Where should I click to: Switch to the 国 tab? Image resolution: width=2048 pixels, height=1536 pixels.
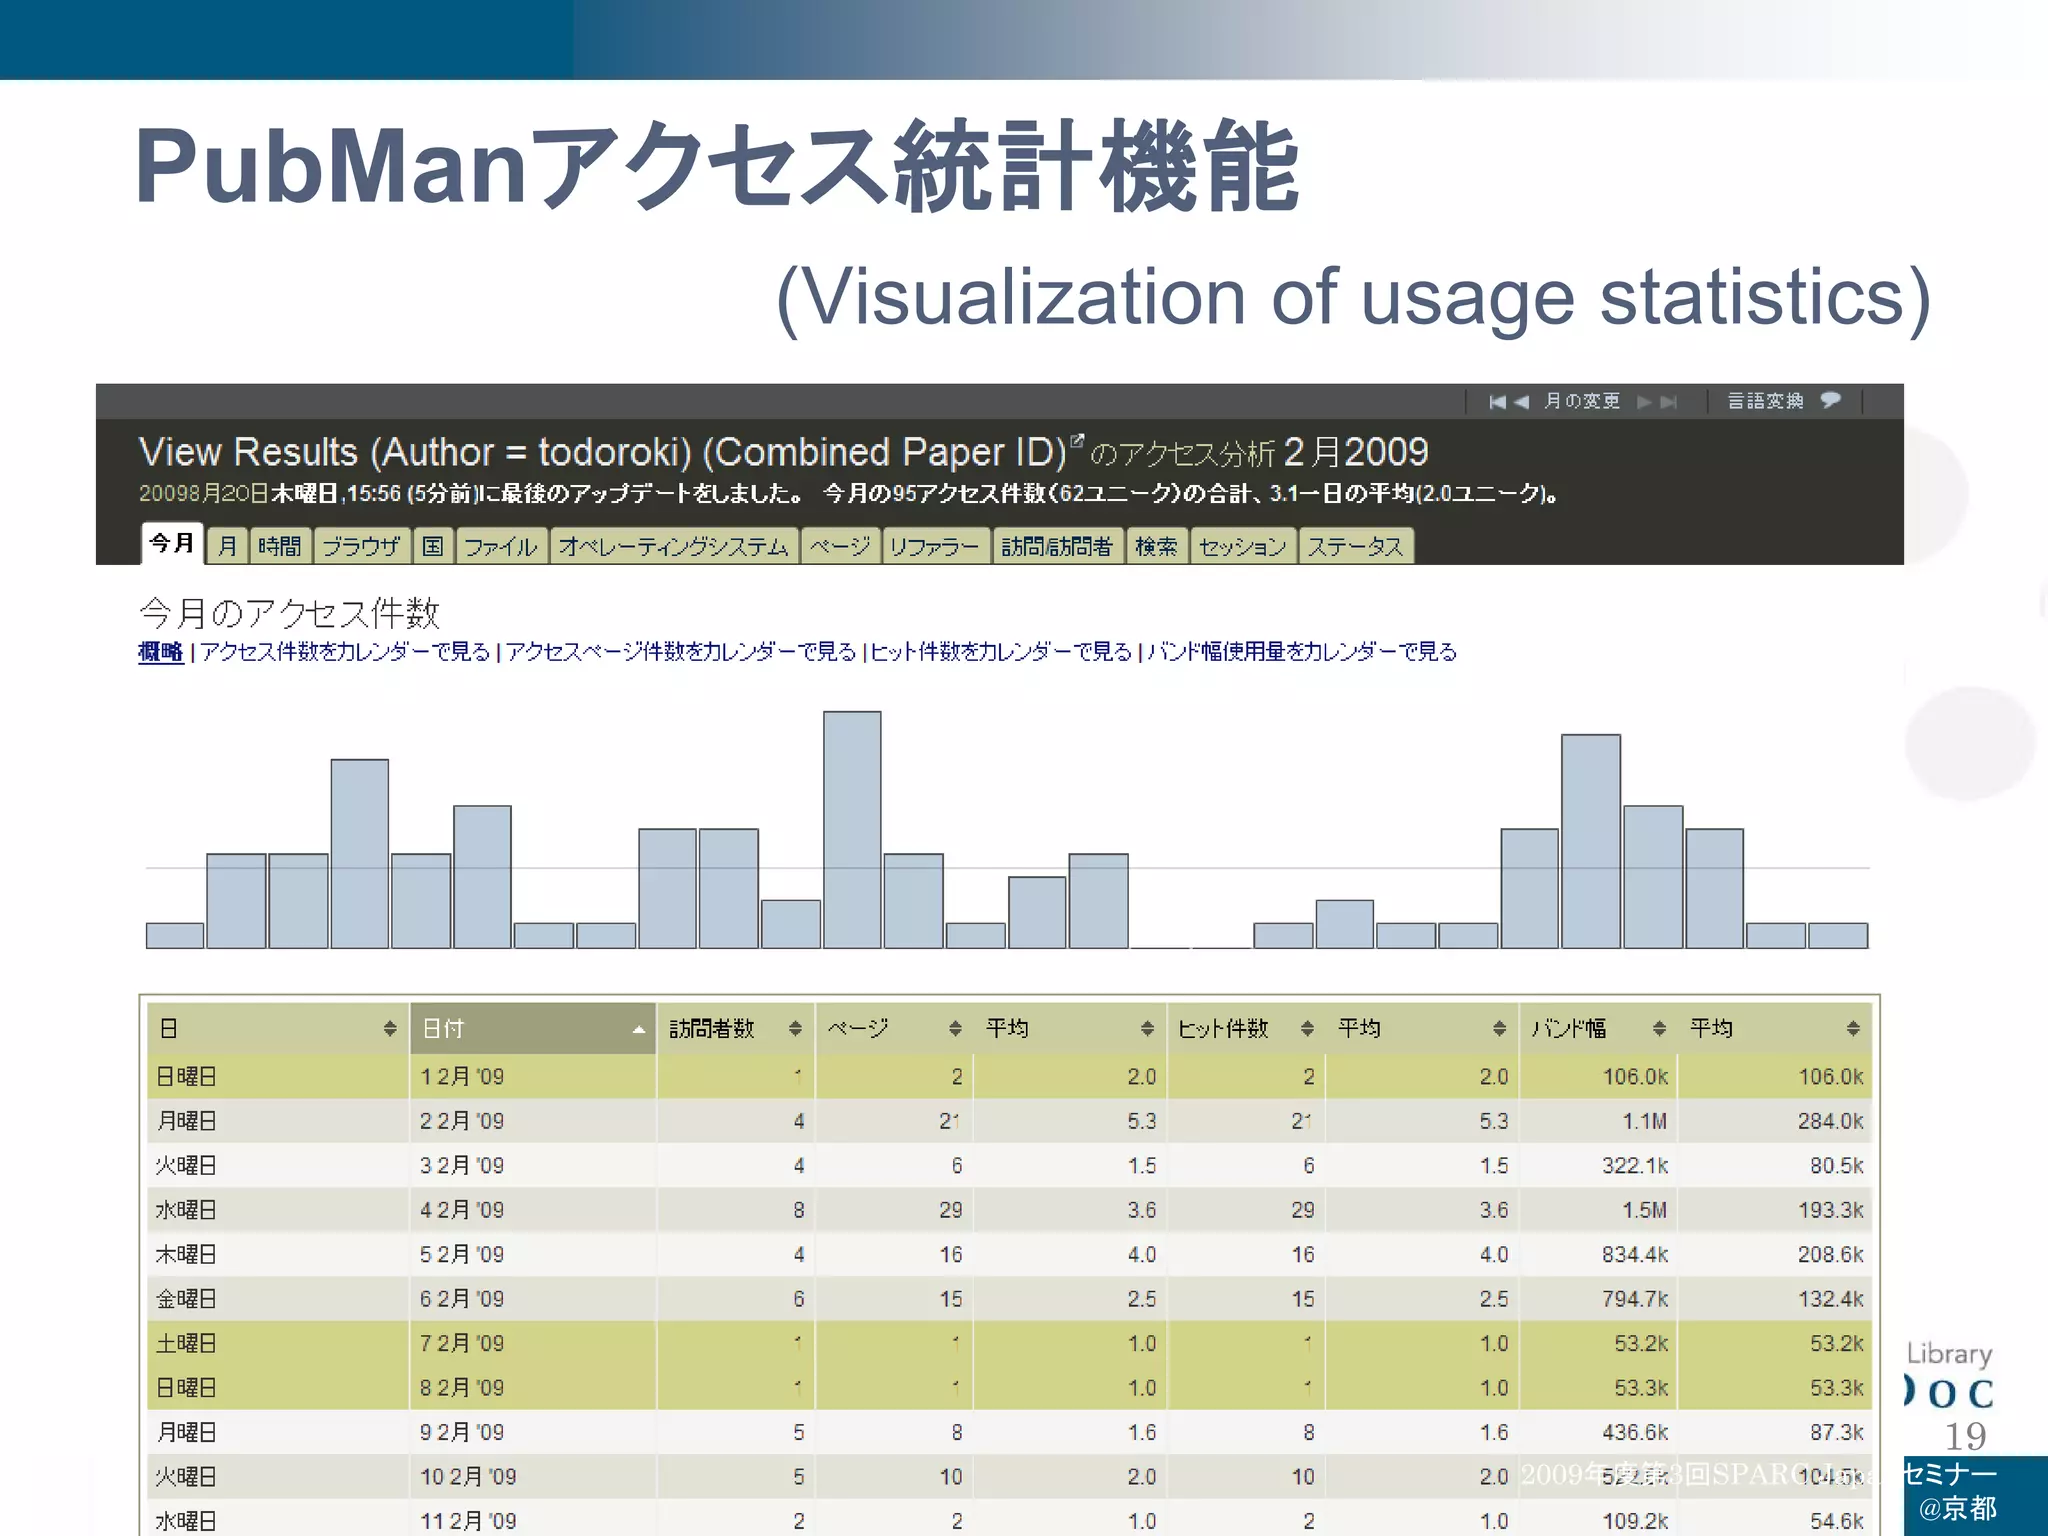tap(432, 546)
